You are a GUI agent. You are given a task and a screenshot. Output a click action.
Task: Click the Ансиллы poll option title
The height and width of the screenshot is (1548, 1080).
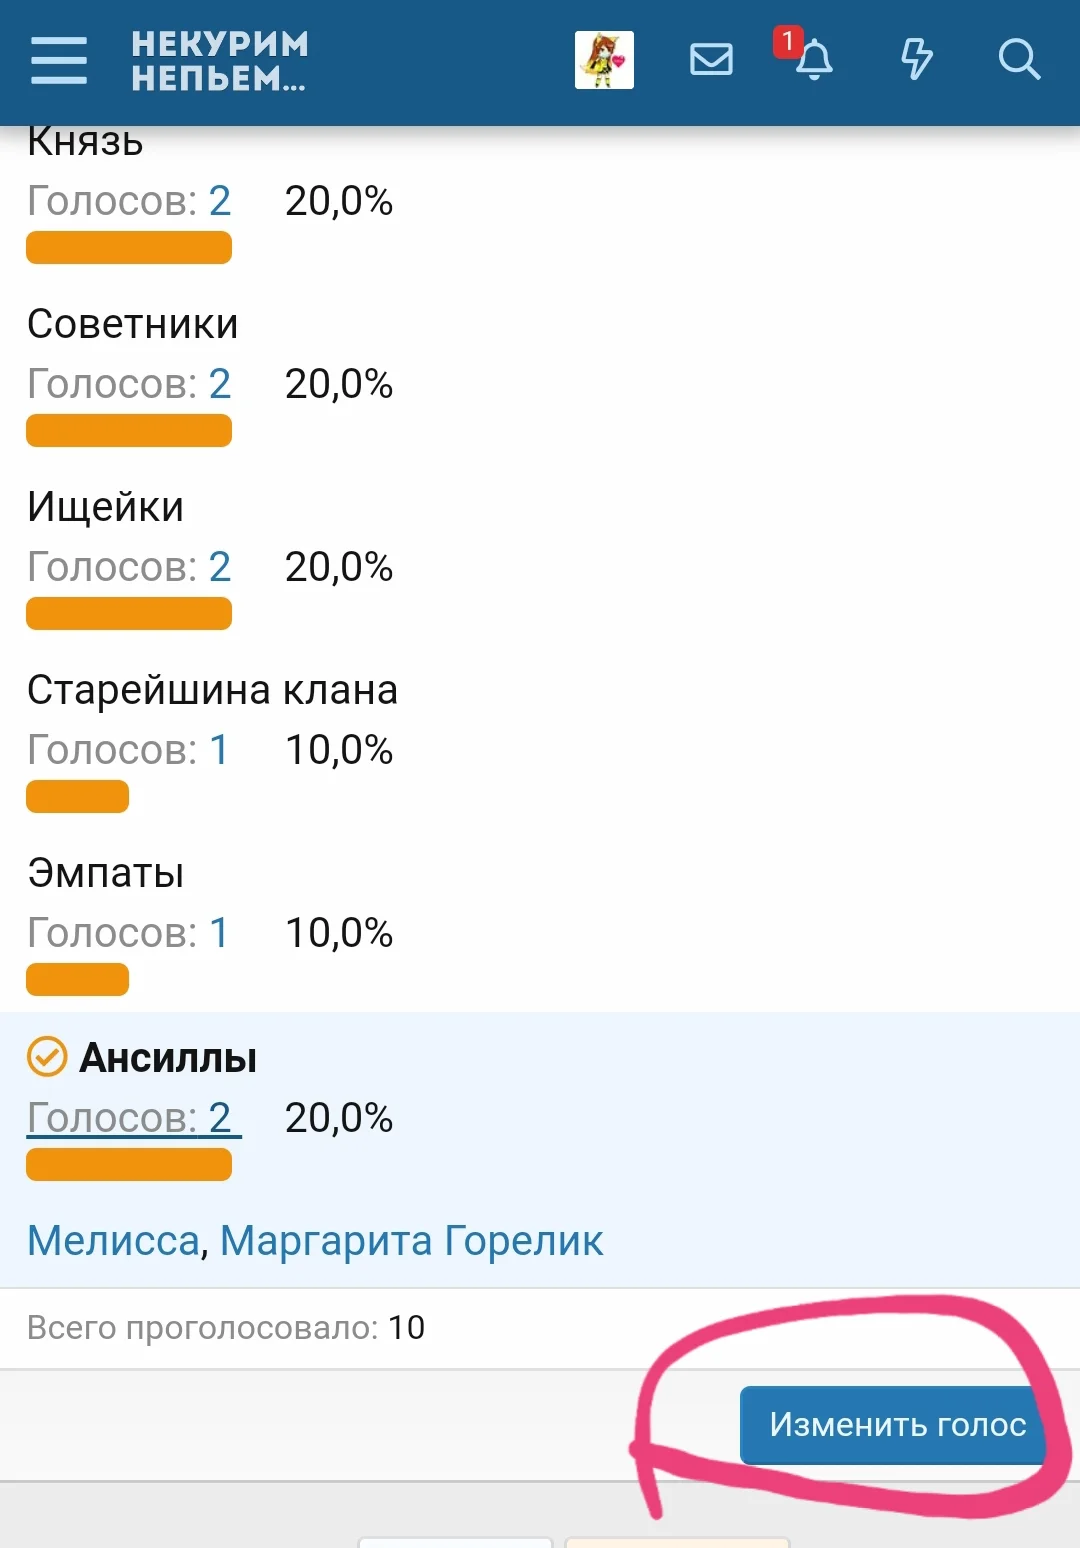coord(168,1058)
